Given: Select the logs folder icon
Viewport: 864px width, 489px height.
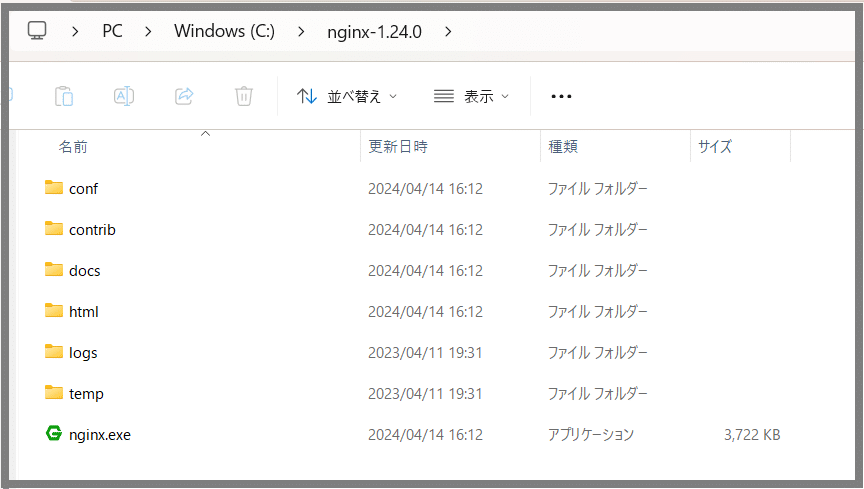Looking at the screenshot, I should pos(53,351).
